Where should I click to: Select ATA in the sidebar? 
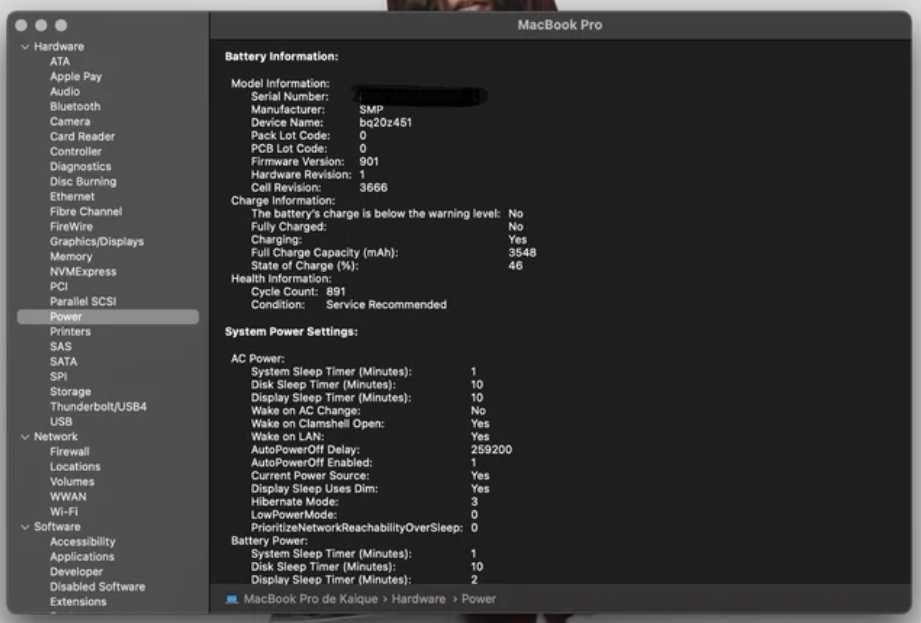(x=60, y=62)
